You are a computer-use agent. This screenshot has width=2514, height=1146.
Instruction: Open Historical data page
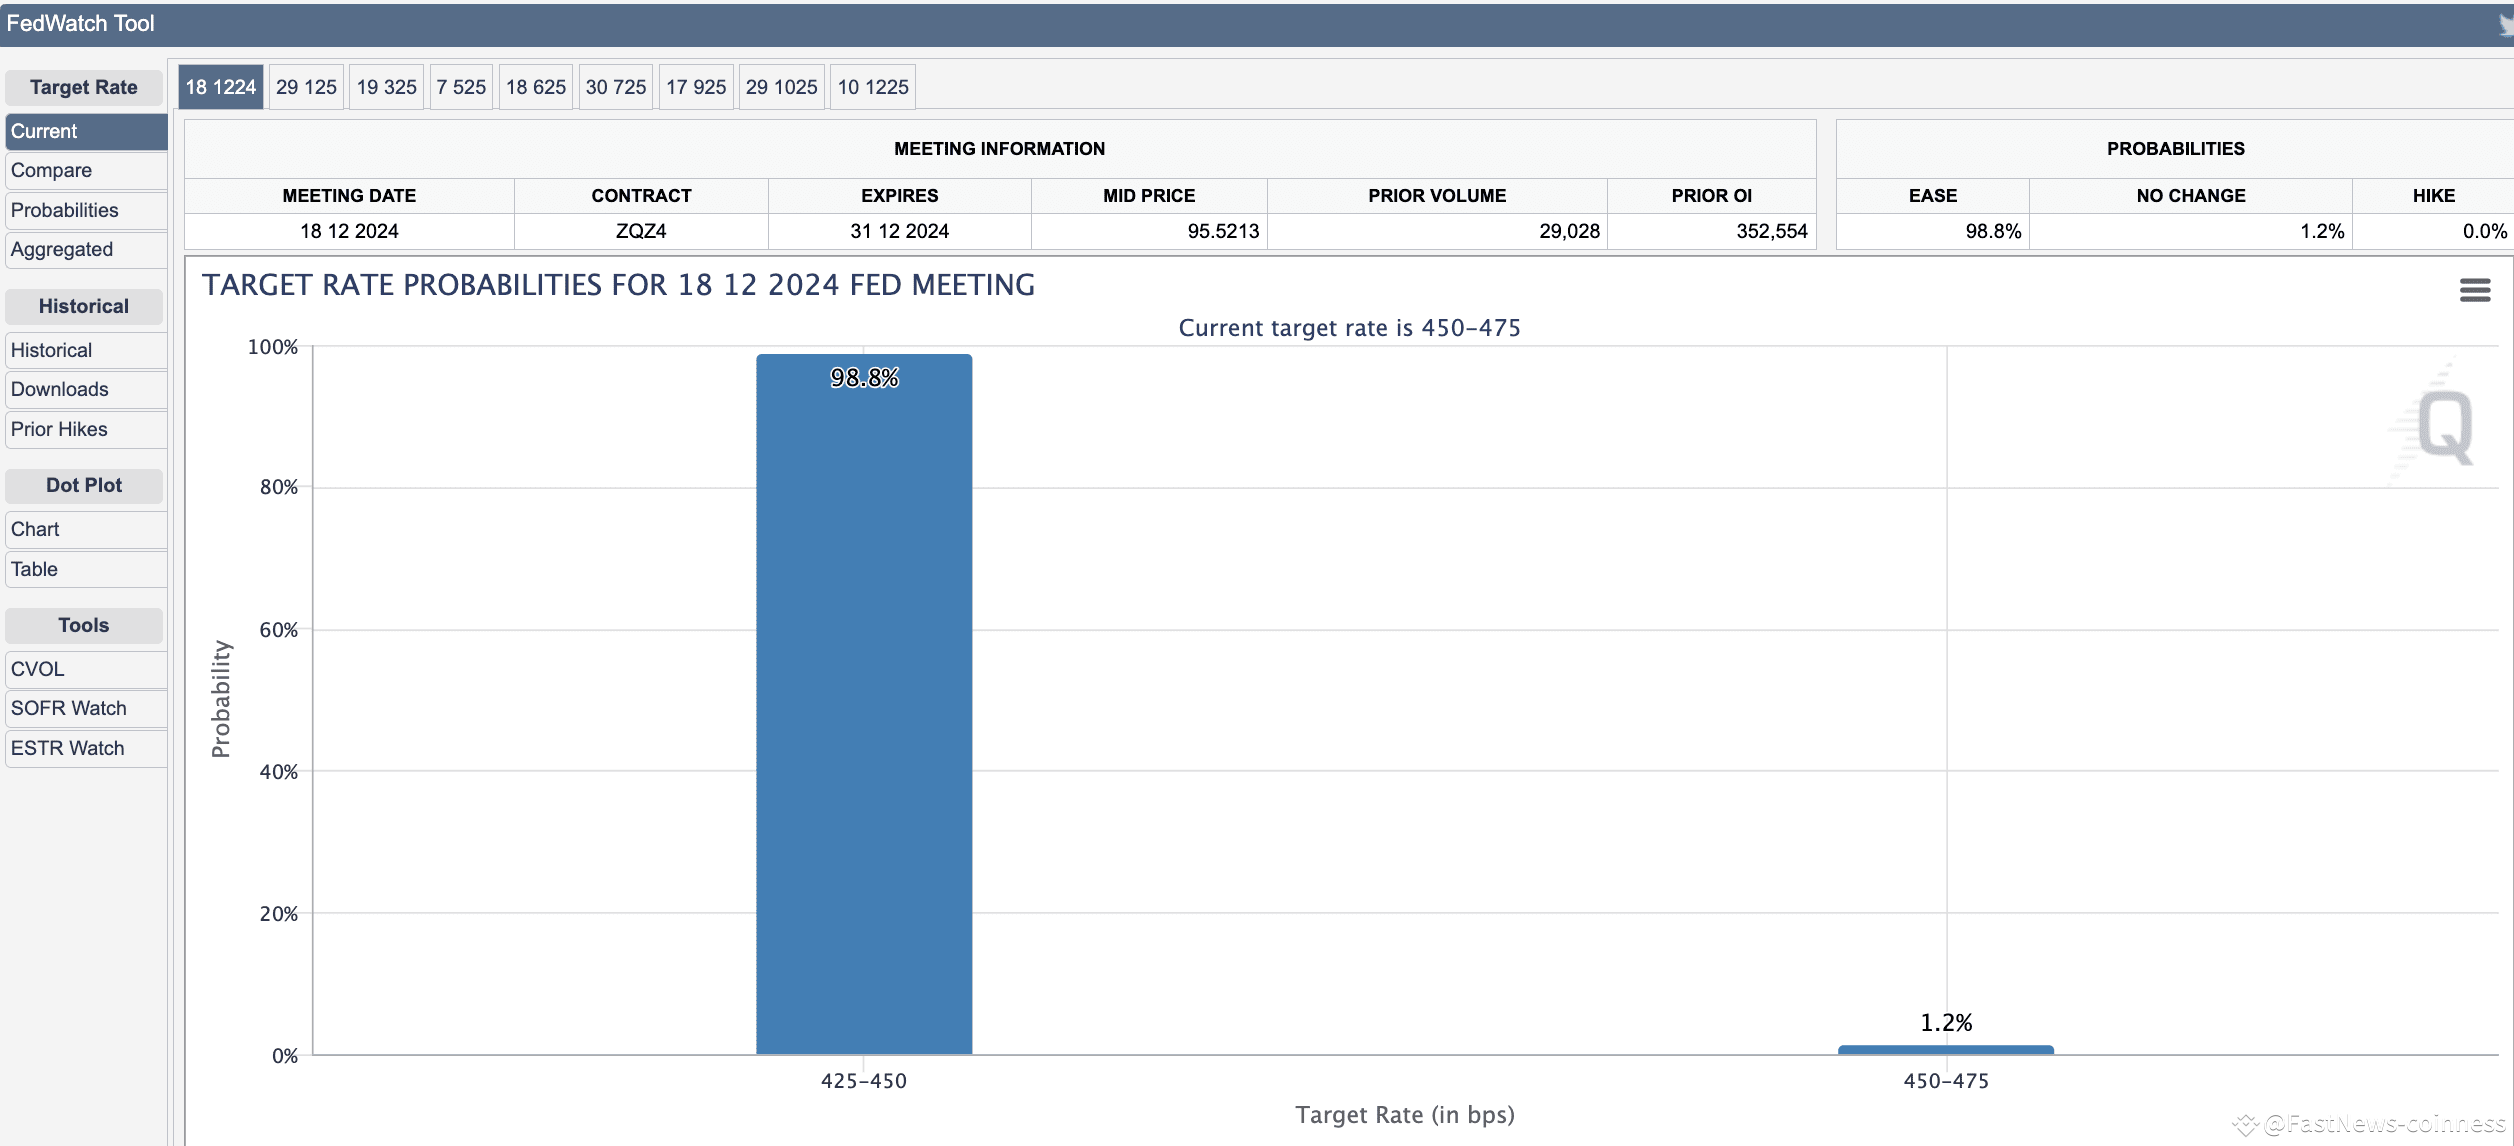[51, 350]
